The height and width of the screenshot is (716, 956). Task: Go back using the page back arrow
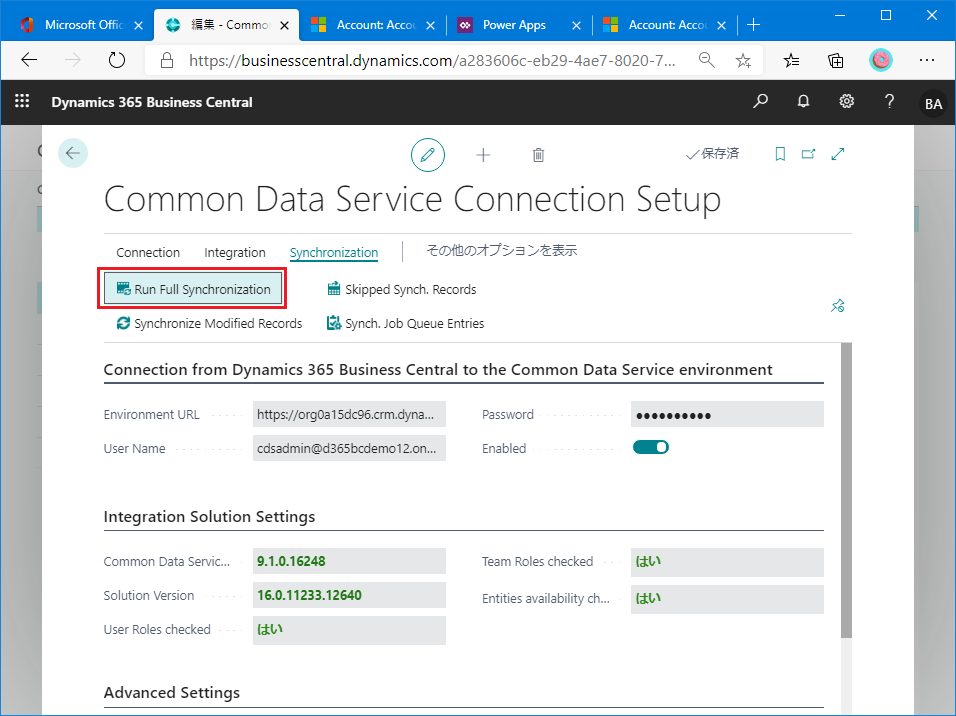(x=73, y=153)
